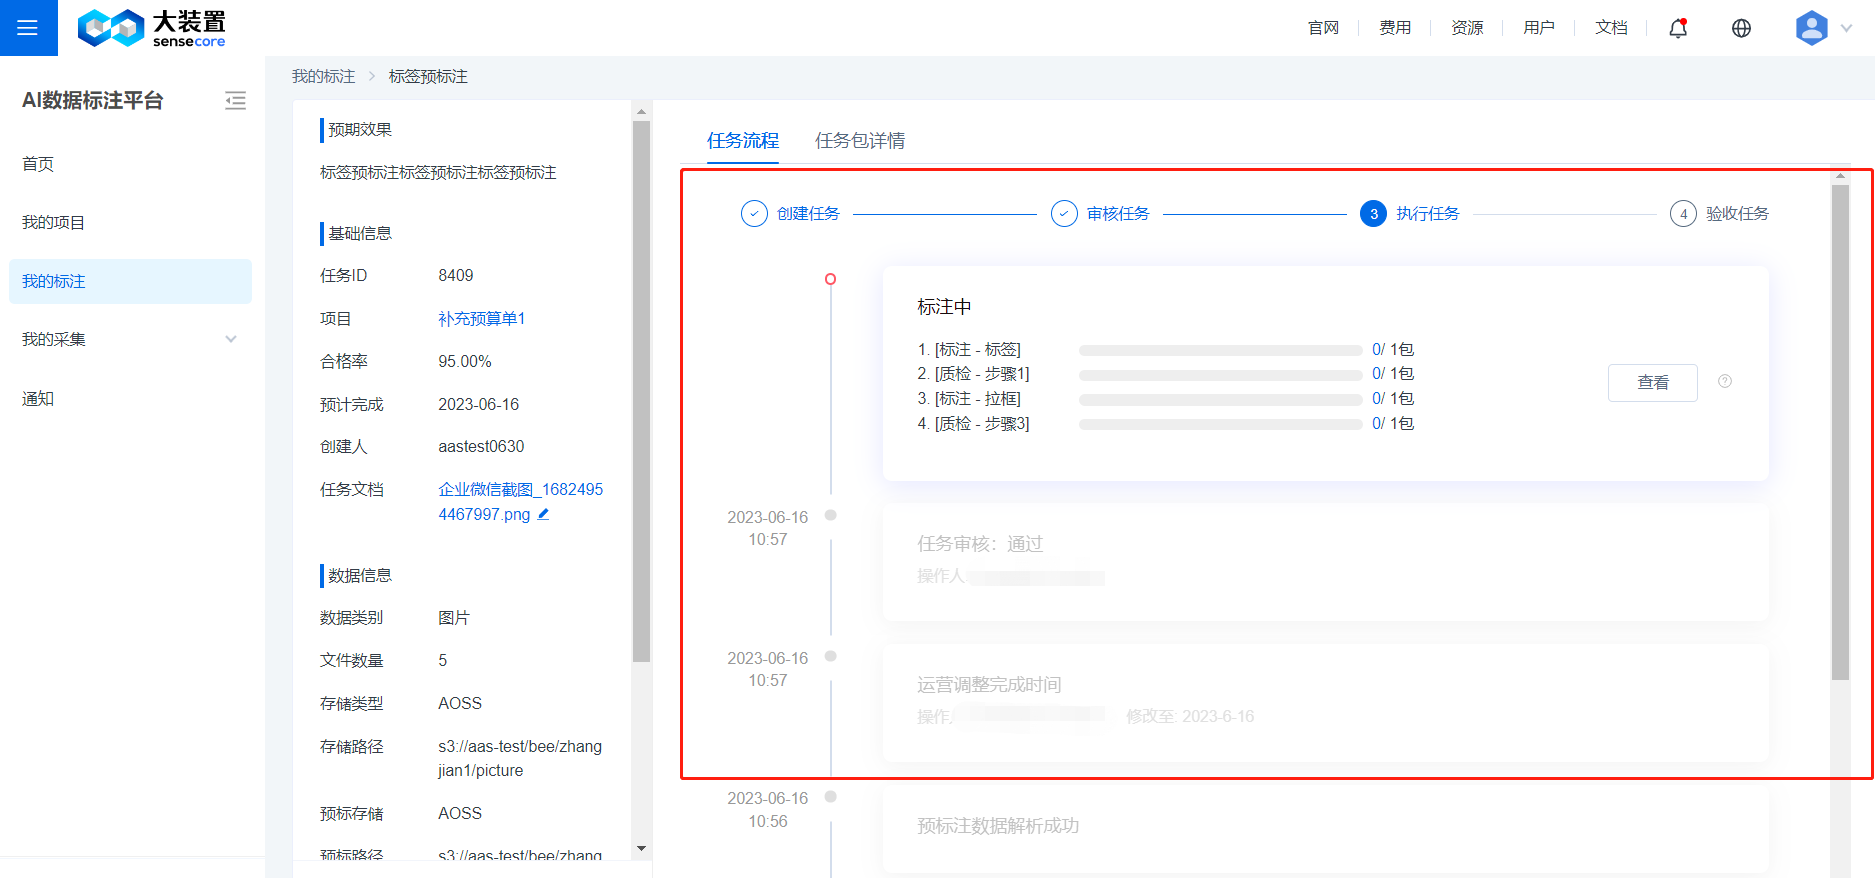Image resolution: width=1875 pixels, height=878 pixels.
Task: Open 官网 in the top navigation
Action: (x=1323, y=28)
